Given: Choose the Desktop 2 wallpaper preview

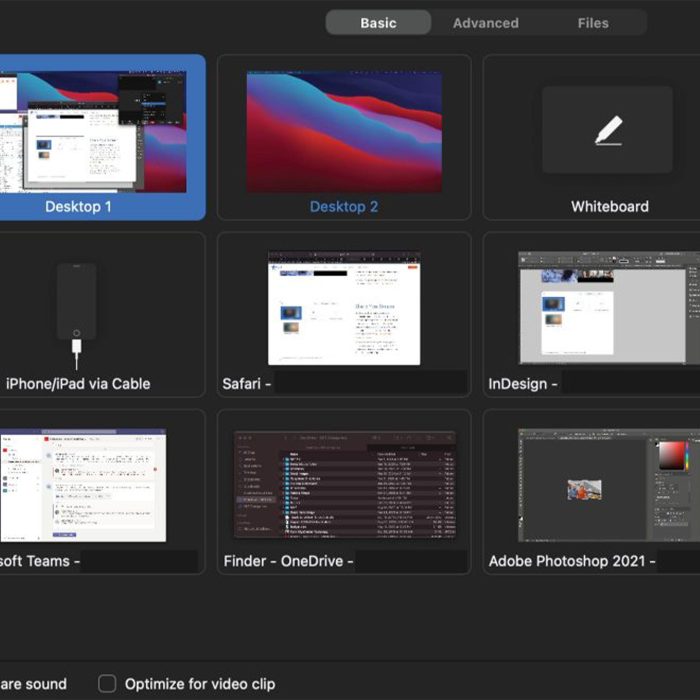Looking at the screenshot, I should pyautogui.click(x=344, y=131).
